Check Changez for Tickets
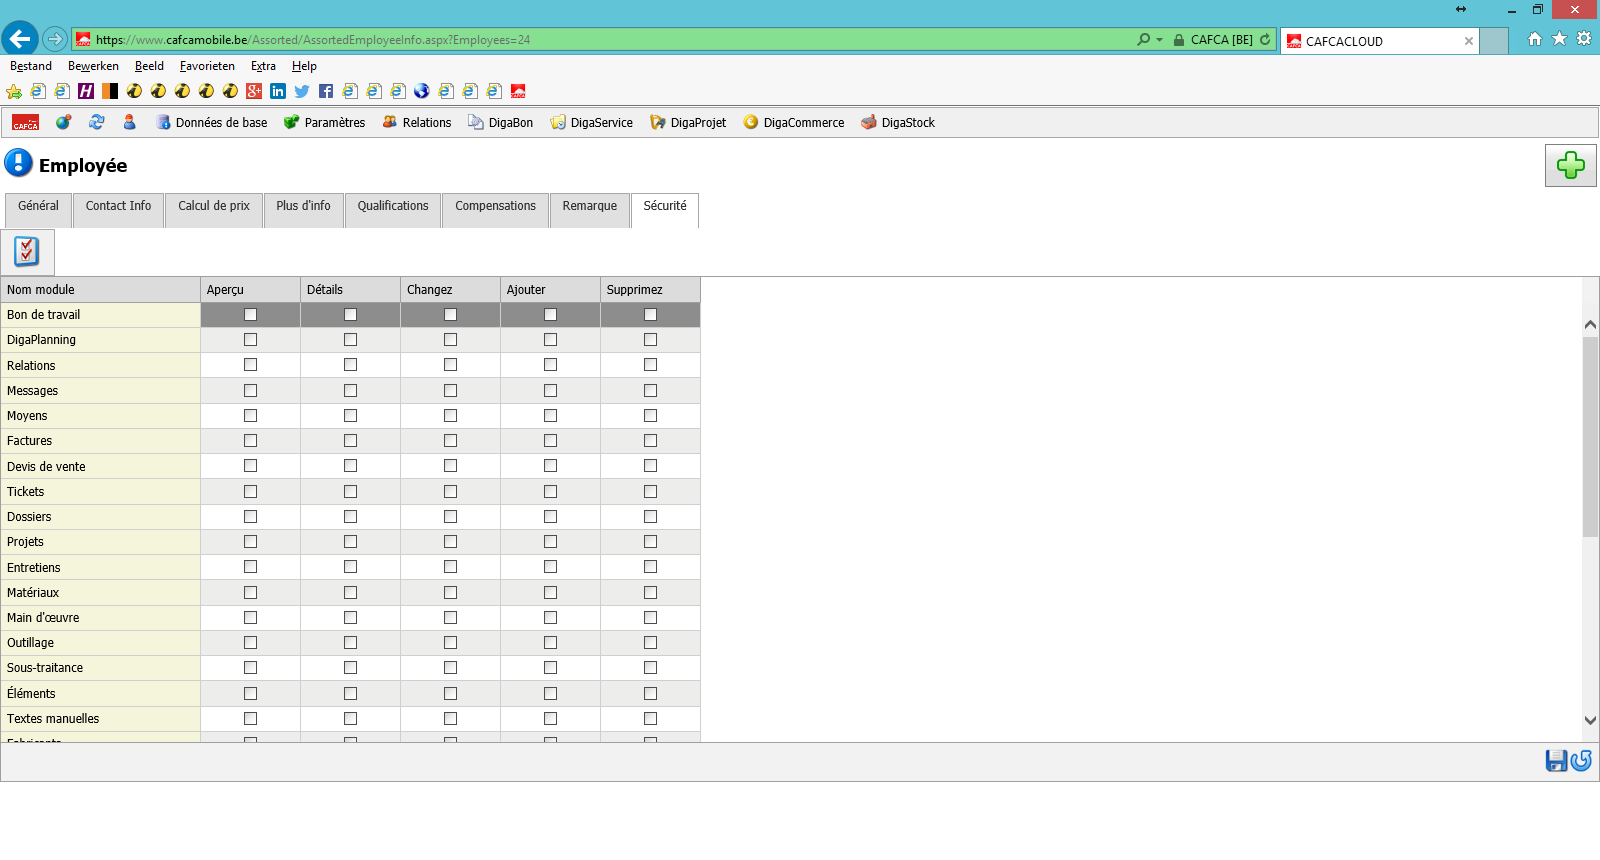The width and height of the screenshot is (1600, 860). 450,492
